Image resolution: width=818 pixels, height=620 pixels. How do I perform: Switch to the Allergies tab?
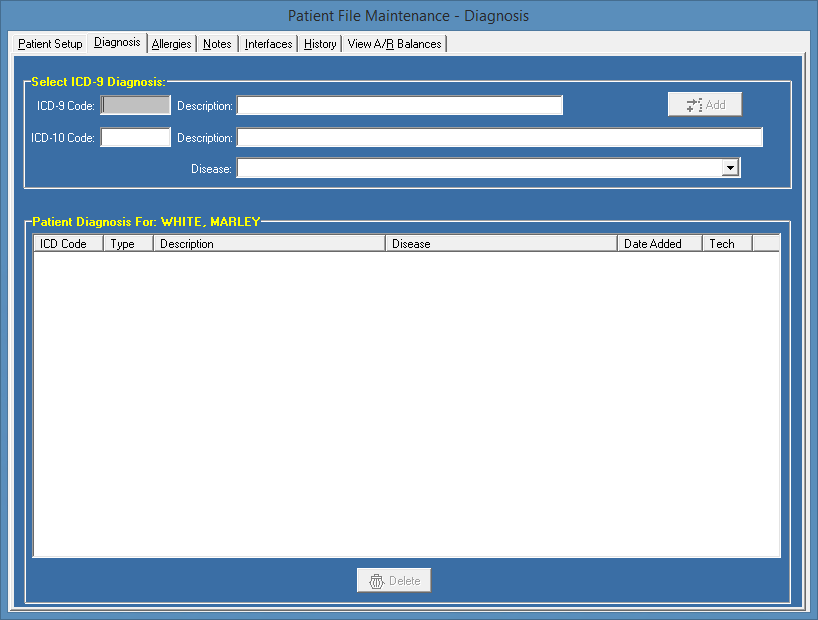point(171,44)
